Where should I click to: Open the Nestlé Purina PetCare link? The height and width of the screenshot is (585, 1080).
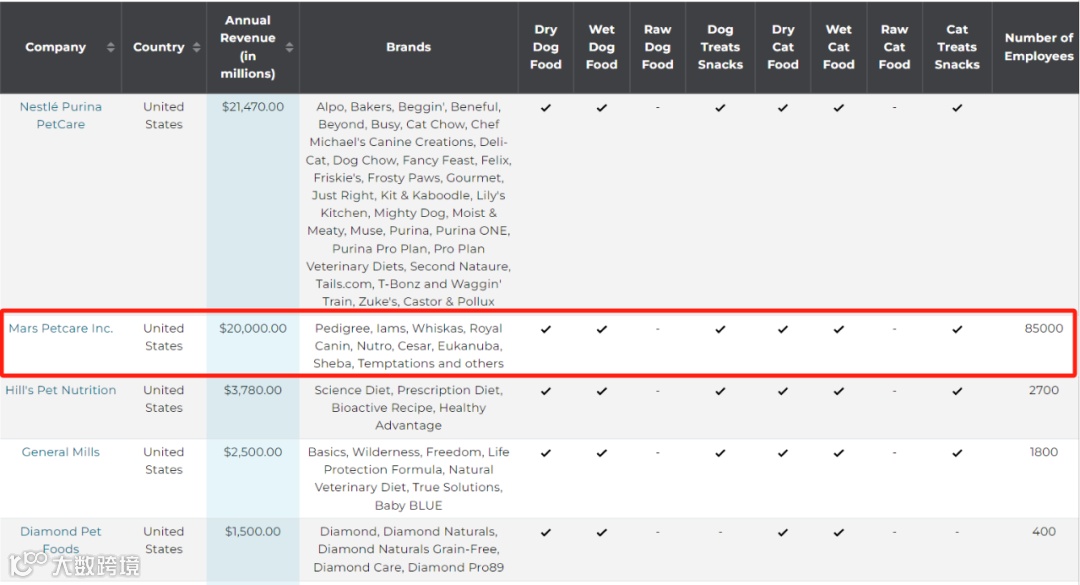point(61,115)
